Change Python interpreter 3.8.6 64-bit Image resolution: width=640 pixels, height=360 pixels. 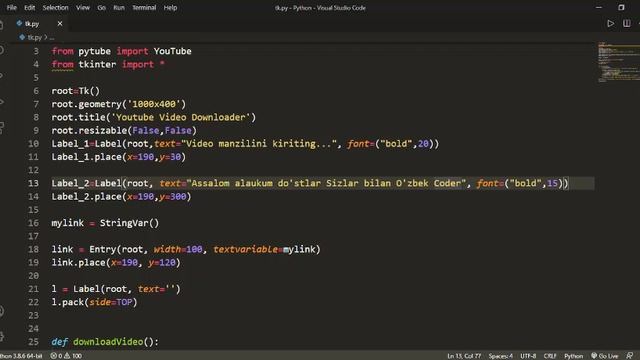click(x=21, y=356)
